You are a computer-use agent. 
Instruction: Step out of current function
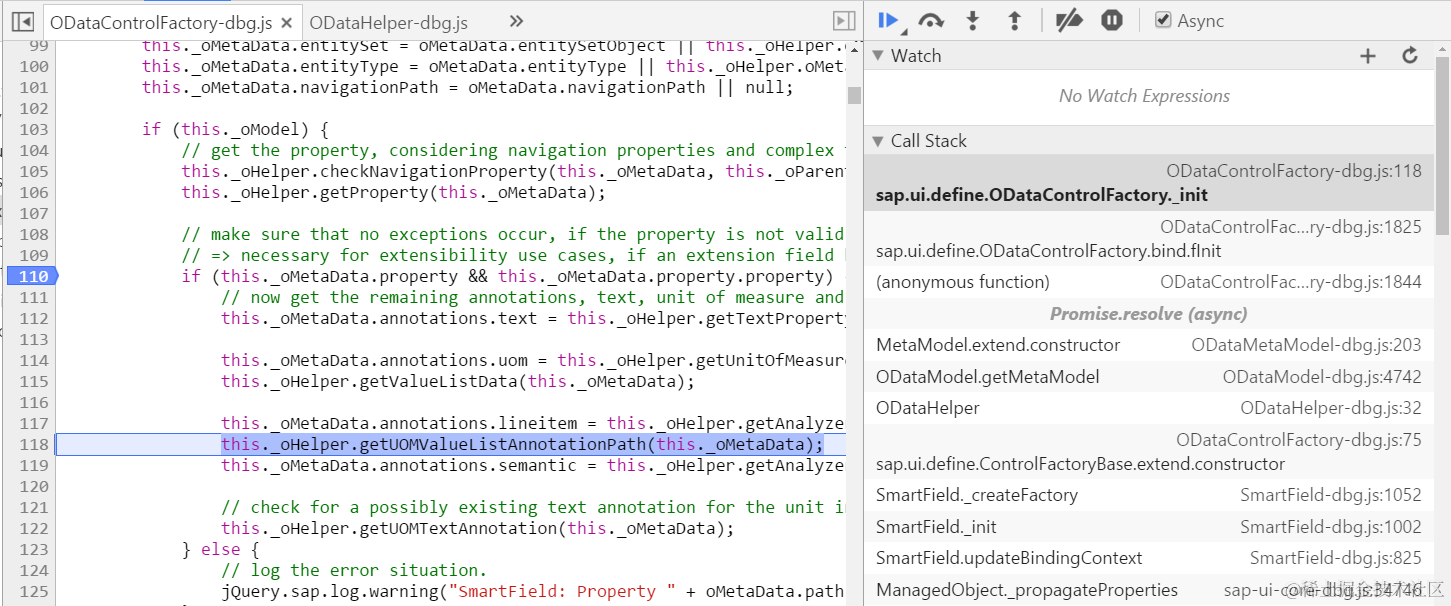click(x=1014, y=20)
